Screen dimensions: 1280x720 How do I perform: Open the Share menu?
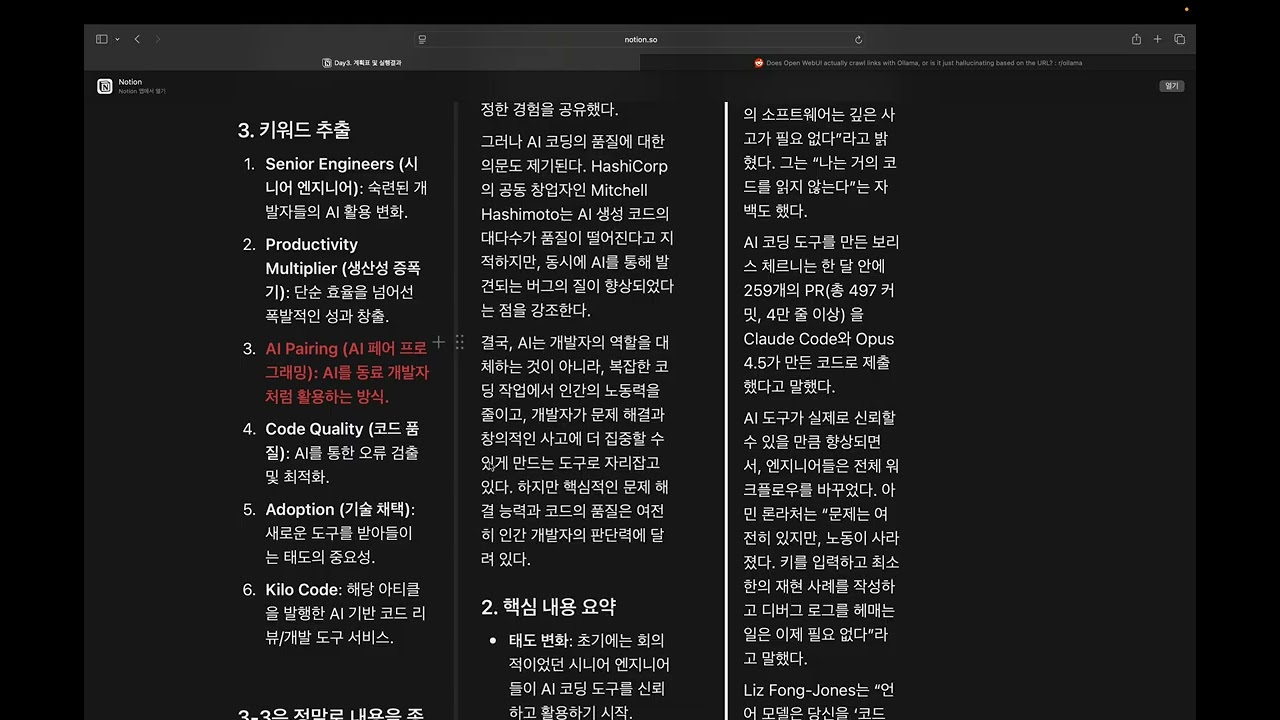(x=1136, y=39)
